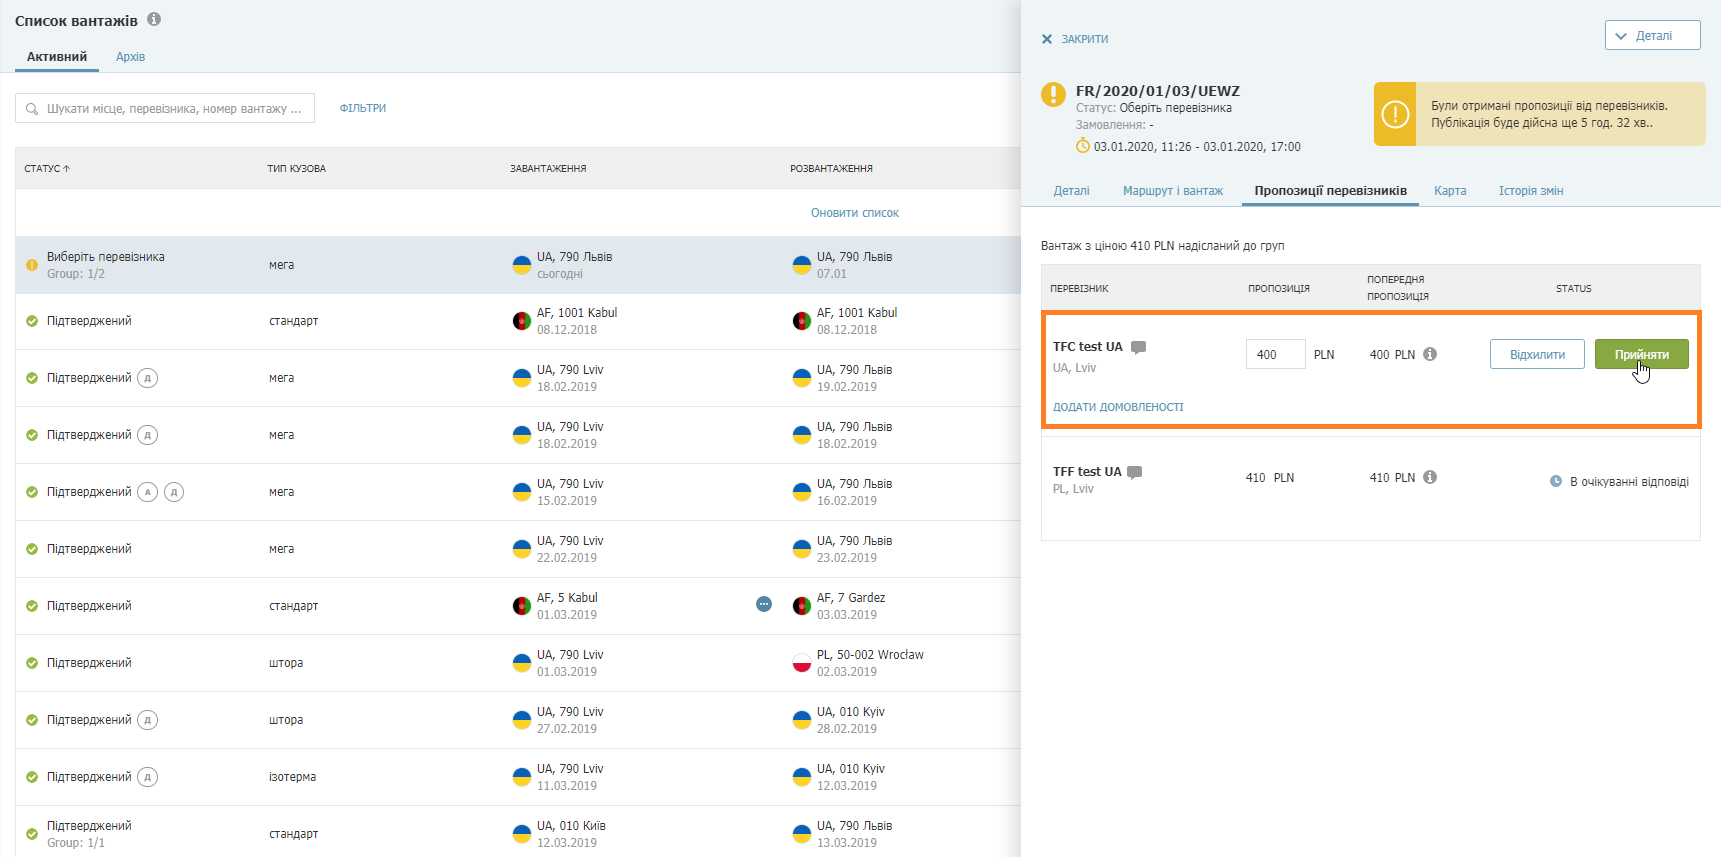Click the green check icon in the AF, 1001 Kabul row

tap(32, 321)
